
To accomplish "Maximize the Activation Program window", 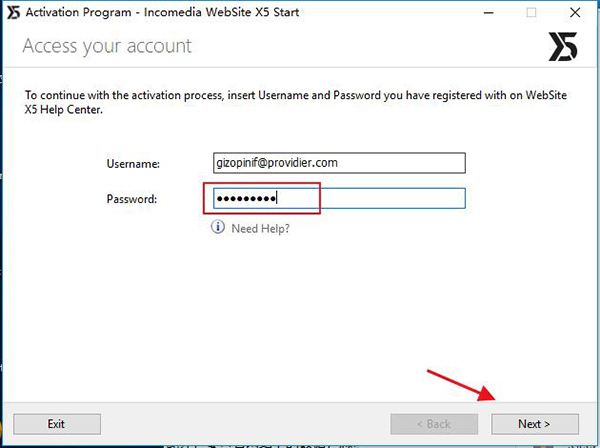I will pos(531,13).
